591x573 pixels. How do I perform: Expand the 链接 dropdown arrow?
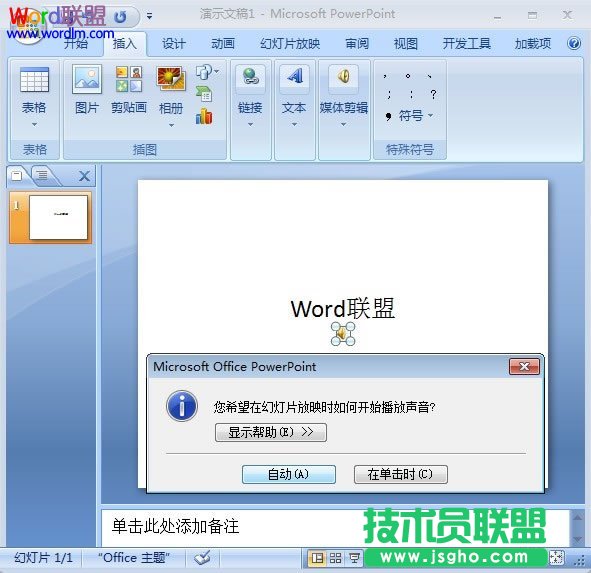[250, 124]
